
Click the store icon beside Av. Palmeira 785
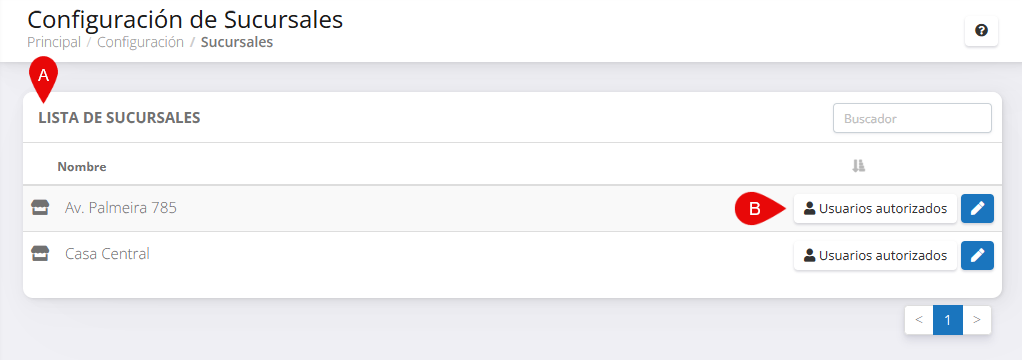(x=40, y=208)
